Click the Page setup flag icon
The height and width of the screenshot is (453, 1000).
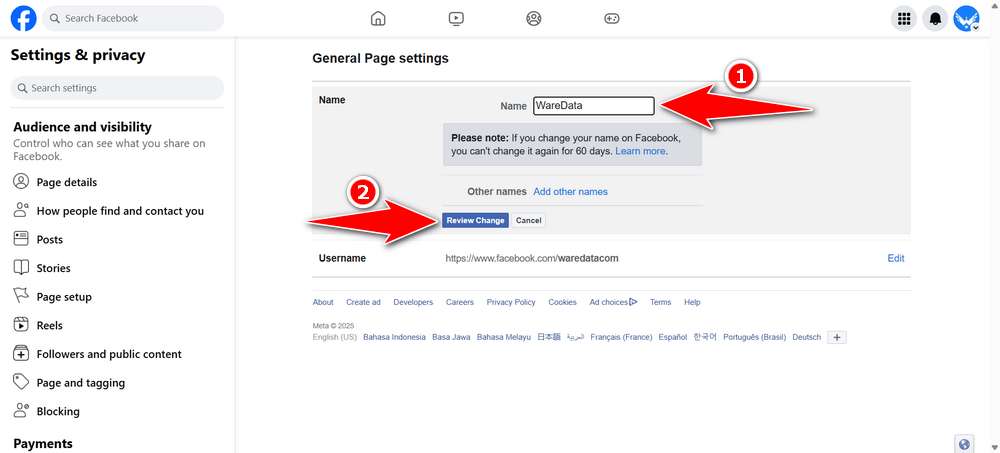[21, 297]
